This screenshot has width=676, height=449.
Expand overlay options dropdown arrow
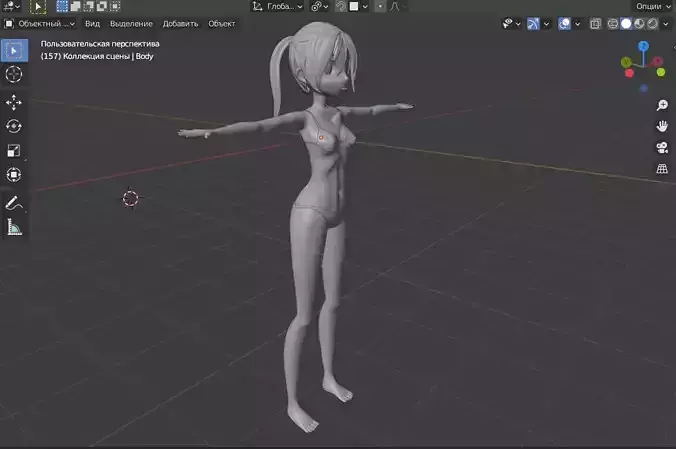pyautogui.click(x=577, y=24)
